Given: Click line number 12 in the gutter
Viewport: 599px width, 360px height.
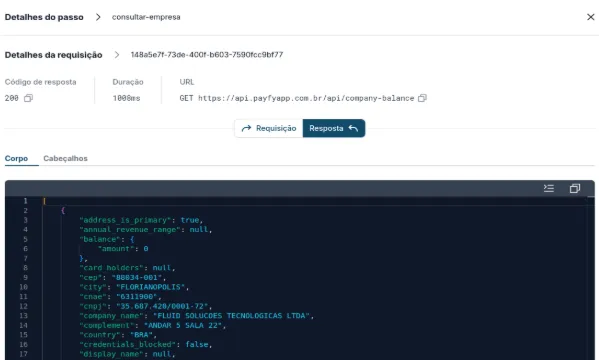Looking at the screenshot, I should coord(23,306).
